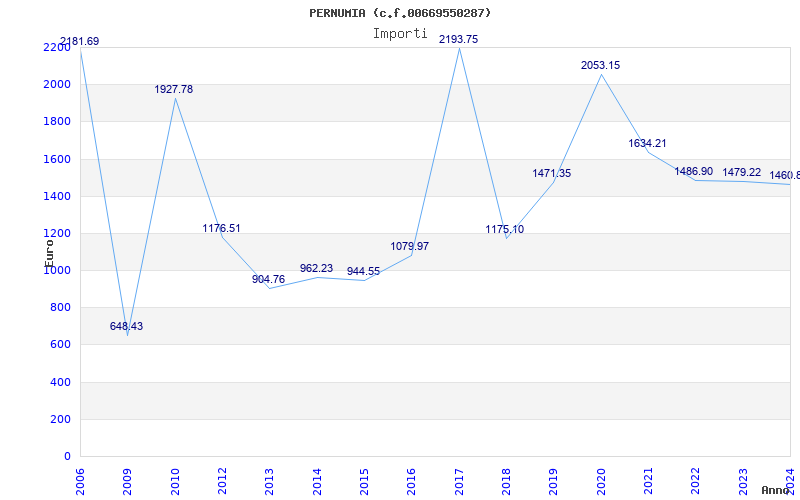Click the y-axis value 800
The height and width of the screenshot is (500, 800).
pos(60,308)
